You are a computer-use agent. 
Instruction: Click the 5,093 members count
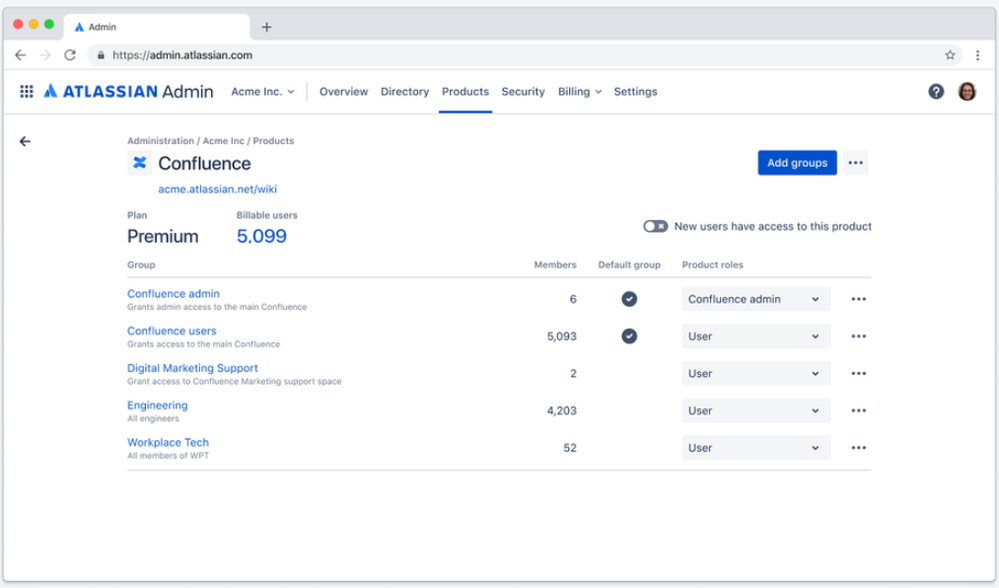click(561, 336)
